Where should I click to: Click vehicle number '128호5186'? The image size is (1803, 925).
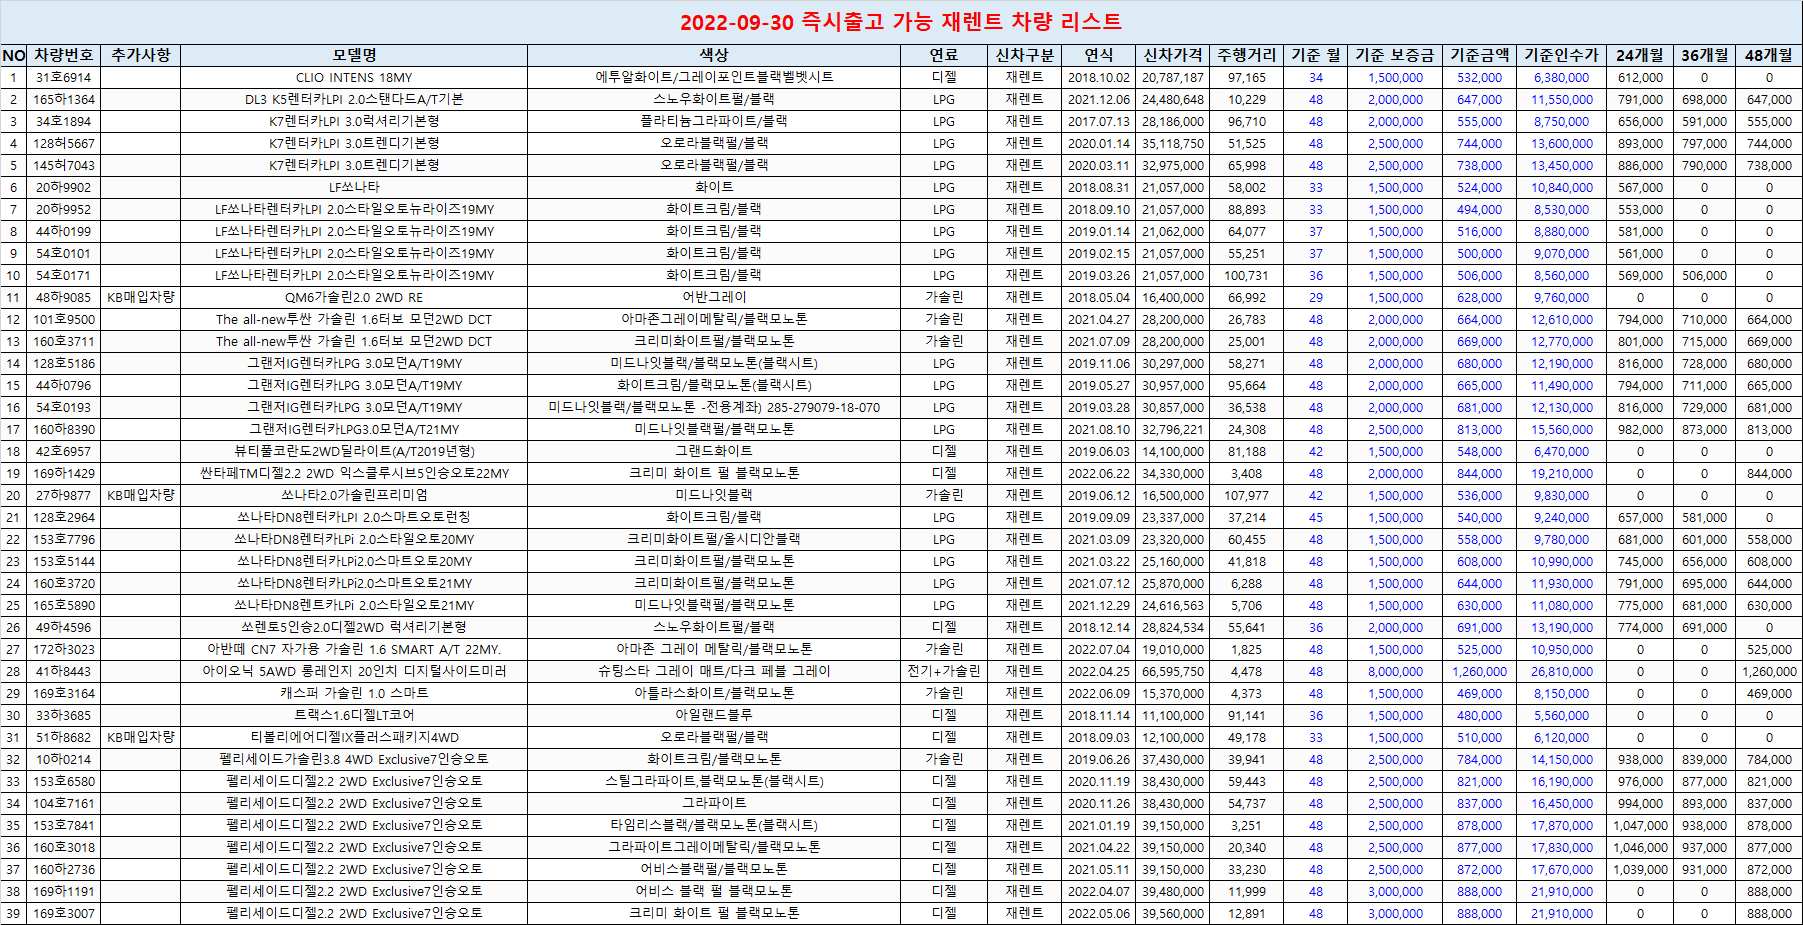point(63,363)
